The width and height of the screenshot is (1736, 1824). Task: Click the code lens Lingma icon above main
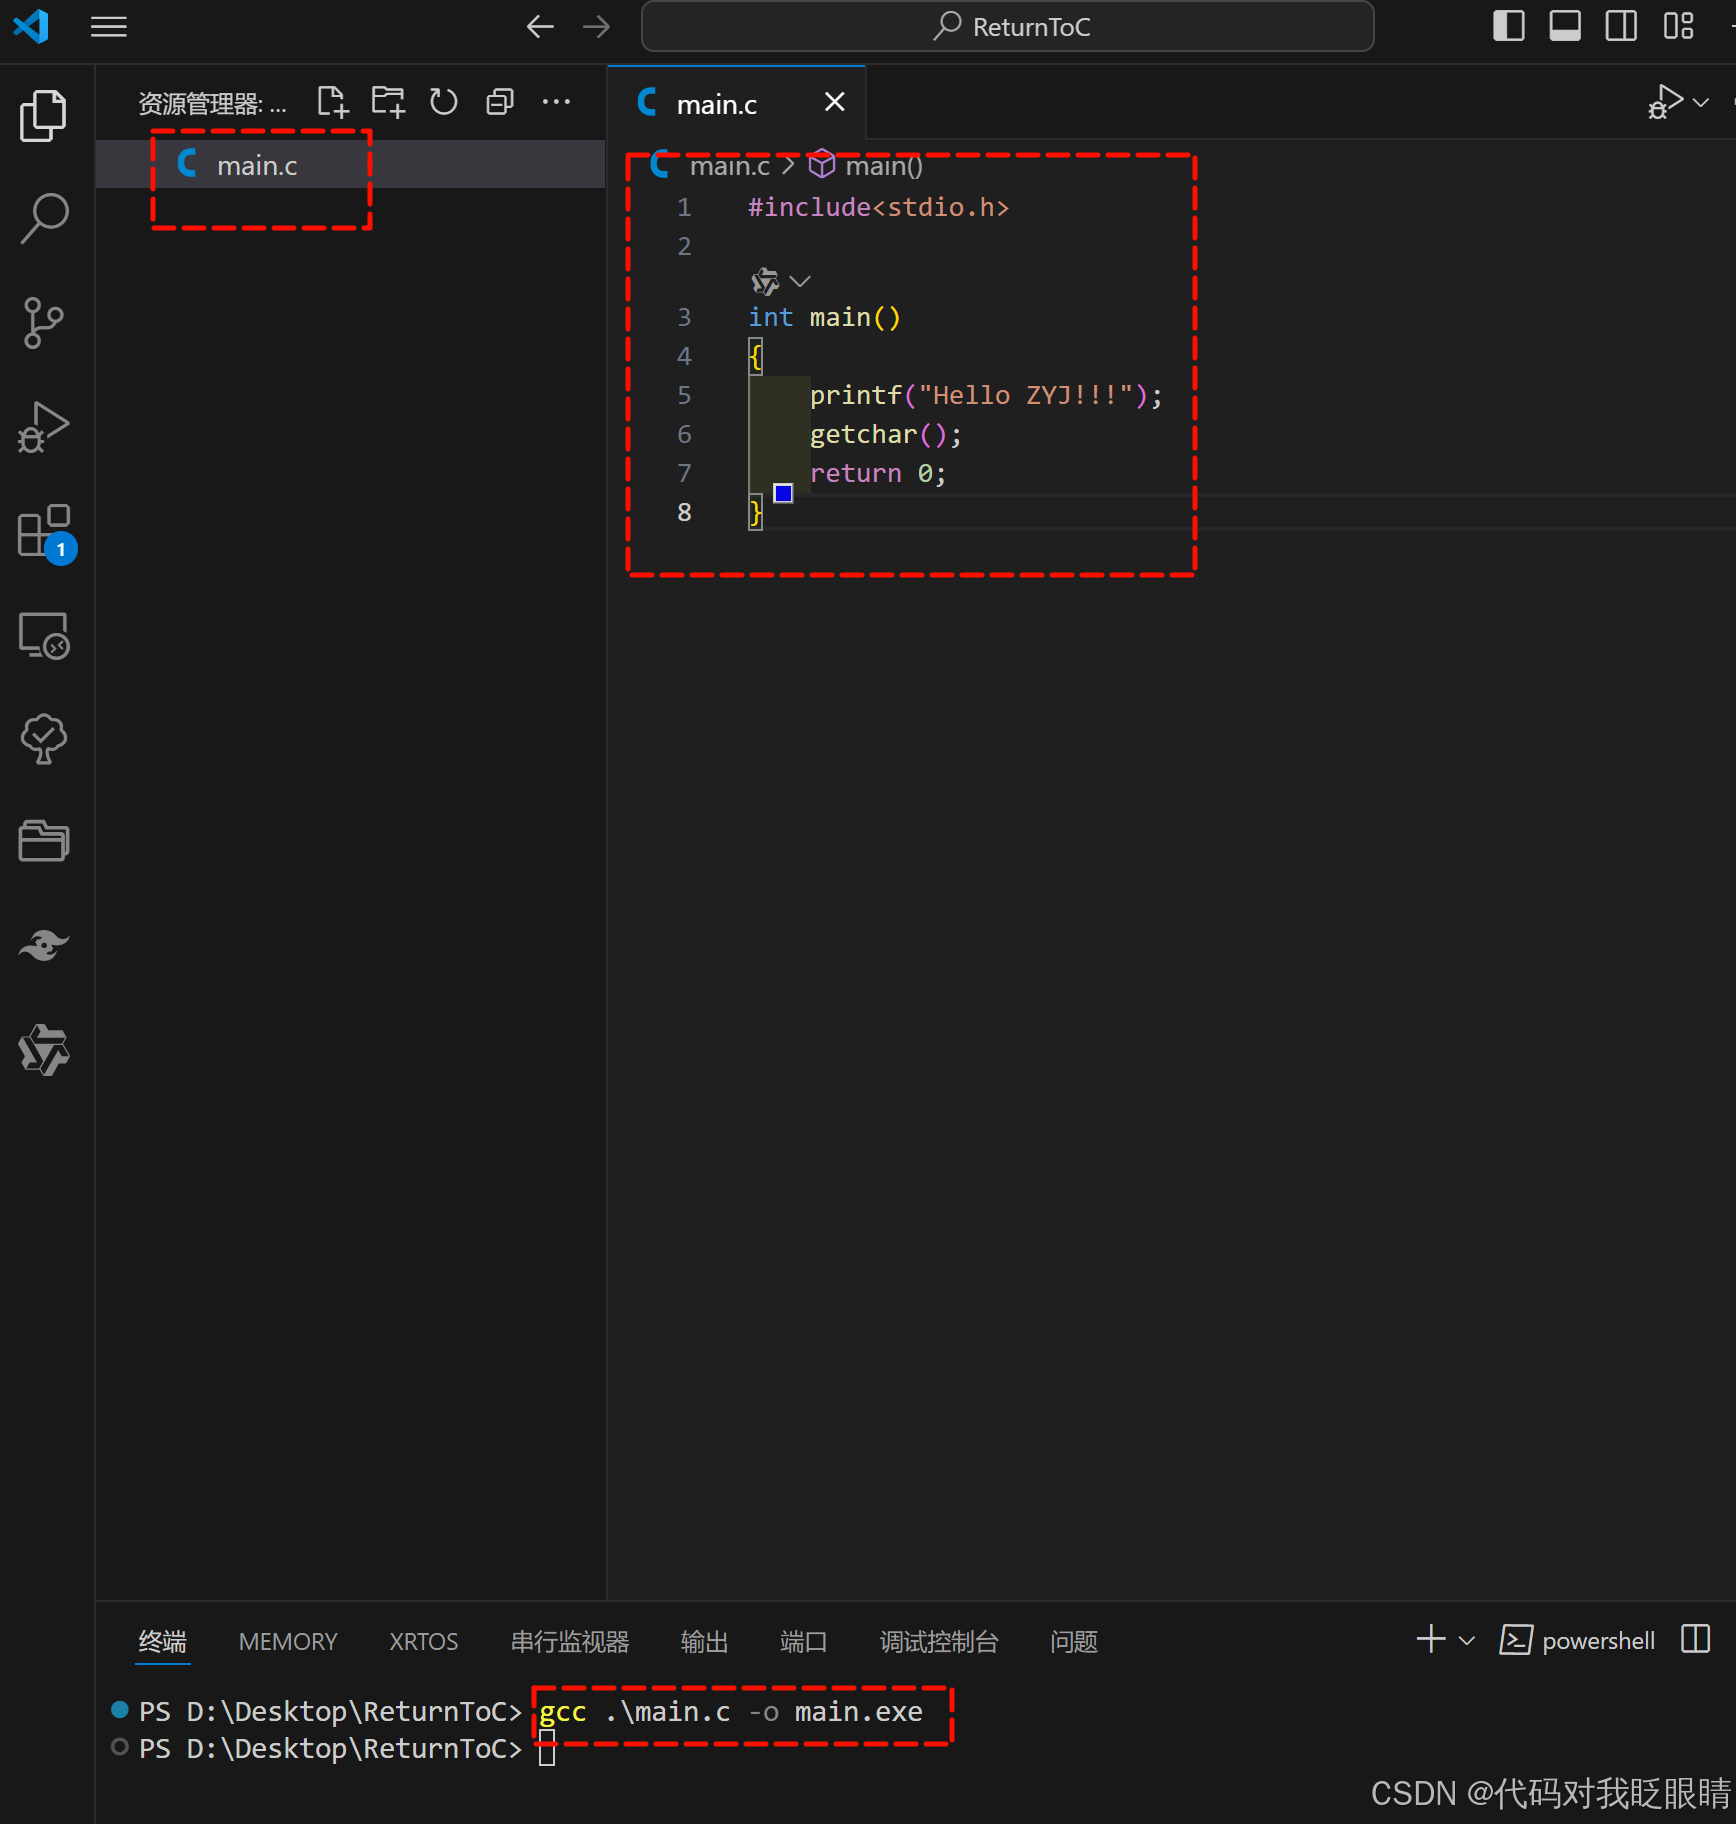click(765, 281)
